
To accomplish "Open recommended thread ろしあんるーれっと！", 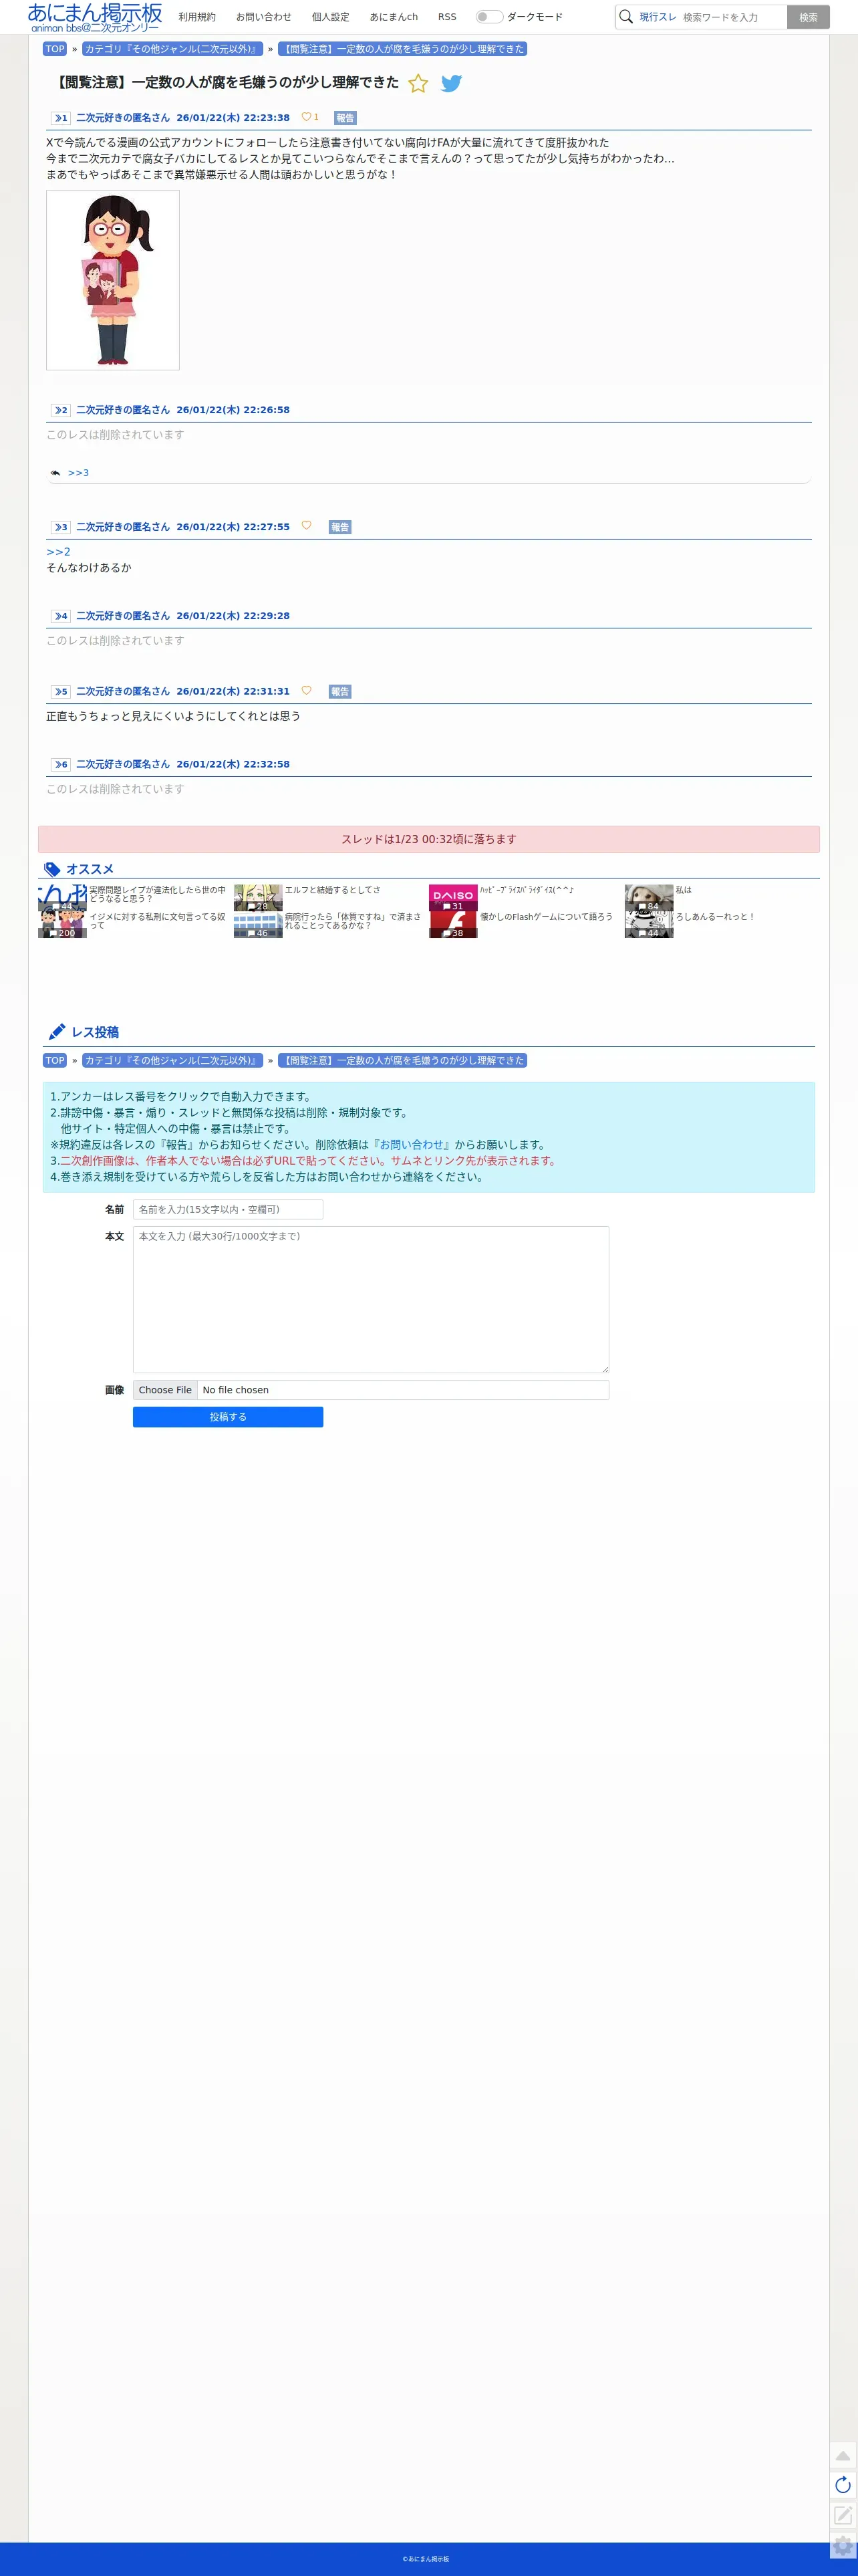I will click(715, 917).
